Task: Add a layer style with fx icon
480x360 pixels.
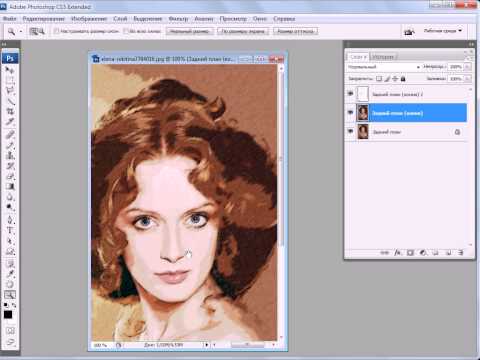Action: click(x=397, y=253)
